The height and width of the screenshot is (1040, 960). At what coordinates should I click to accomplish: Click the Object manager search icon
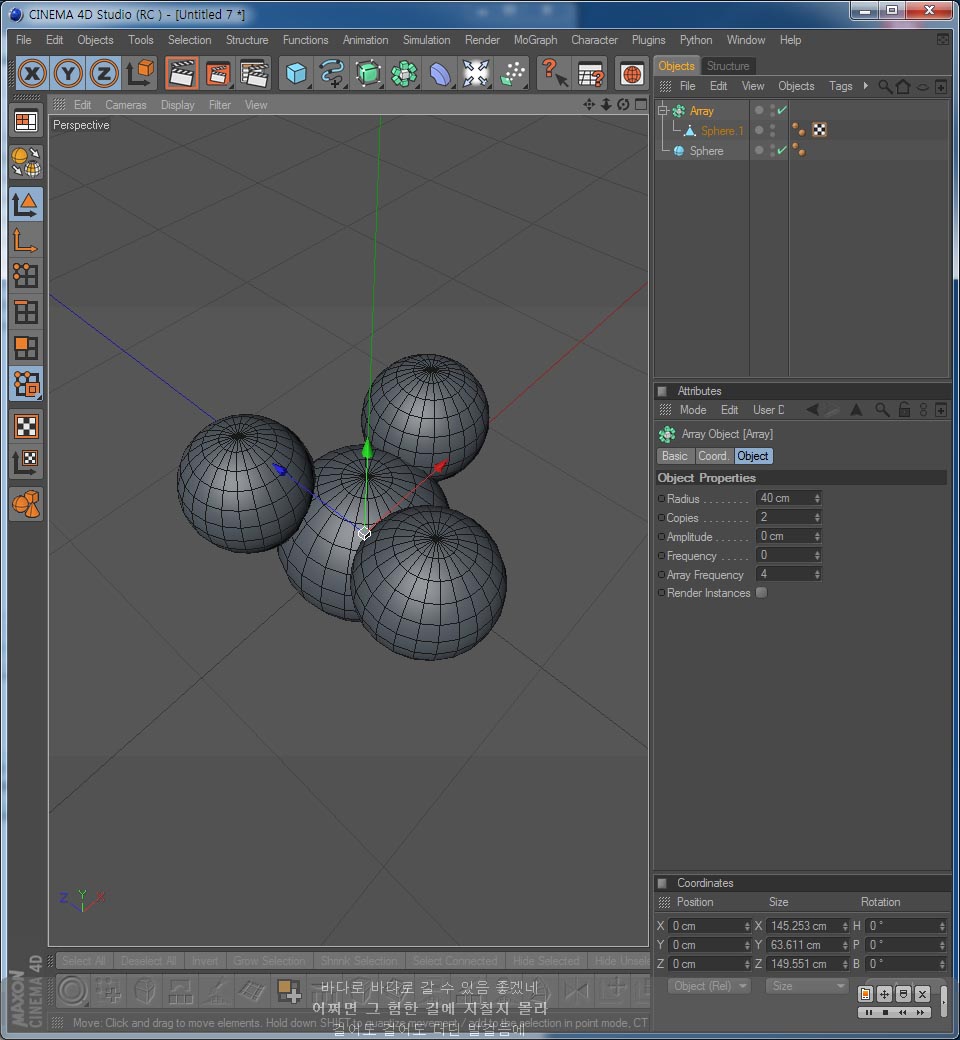click(x=885, y=86)
